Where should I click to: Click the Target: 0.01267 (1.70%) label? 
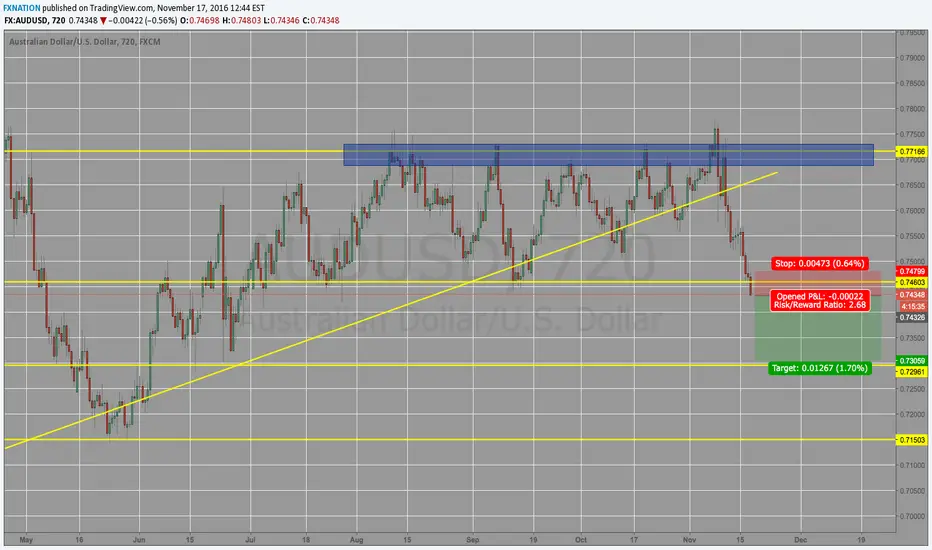[x=820, y=368]
